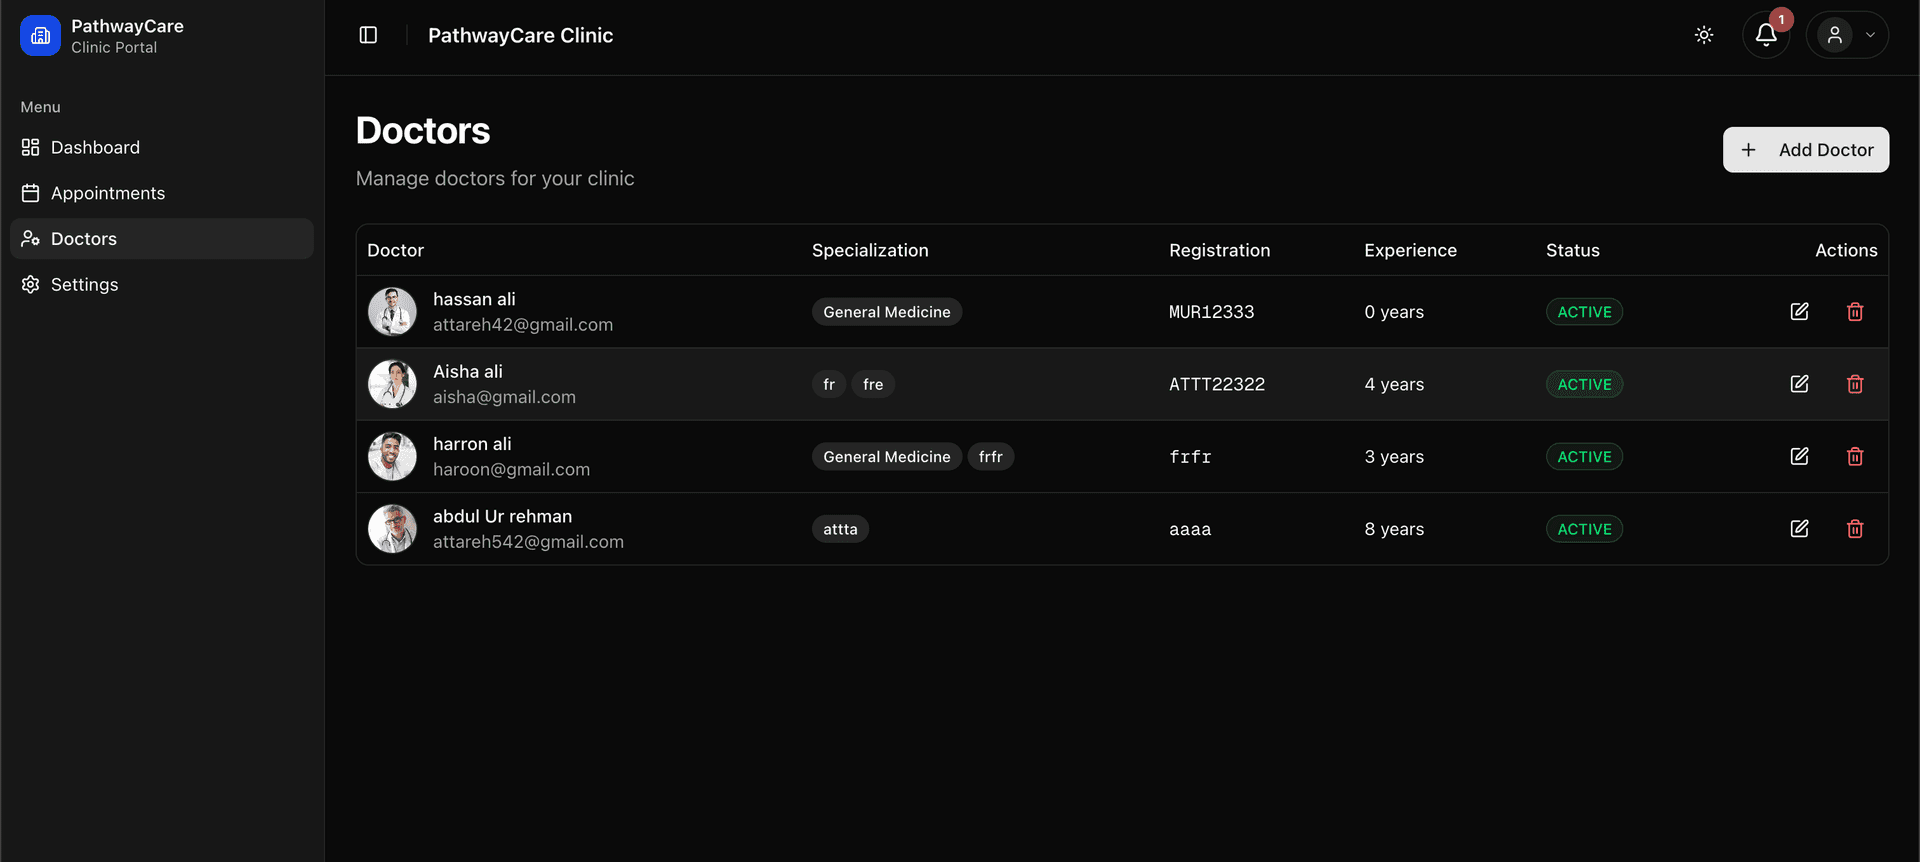Delete doctor abdul Ur rehman

pyautogui.click(x=1855, y=529)
